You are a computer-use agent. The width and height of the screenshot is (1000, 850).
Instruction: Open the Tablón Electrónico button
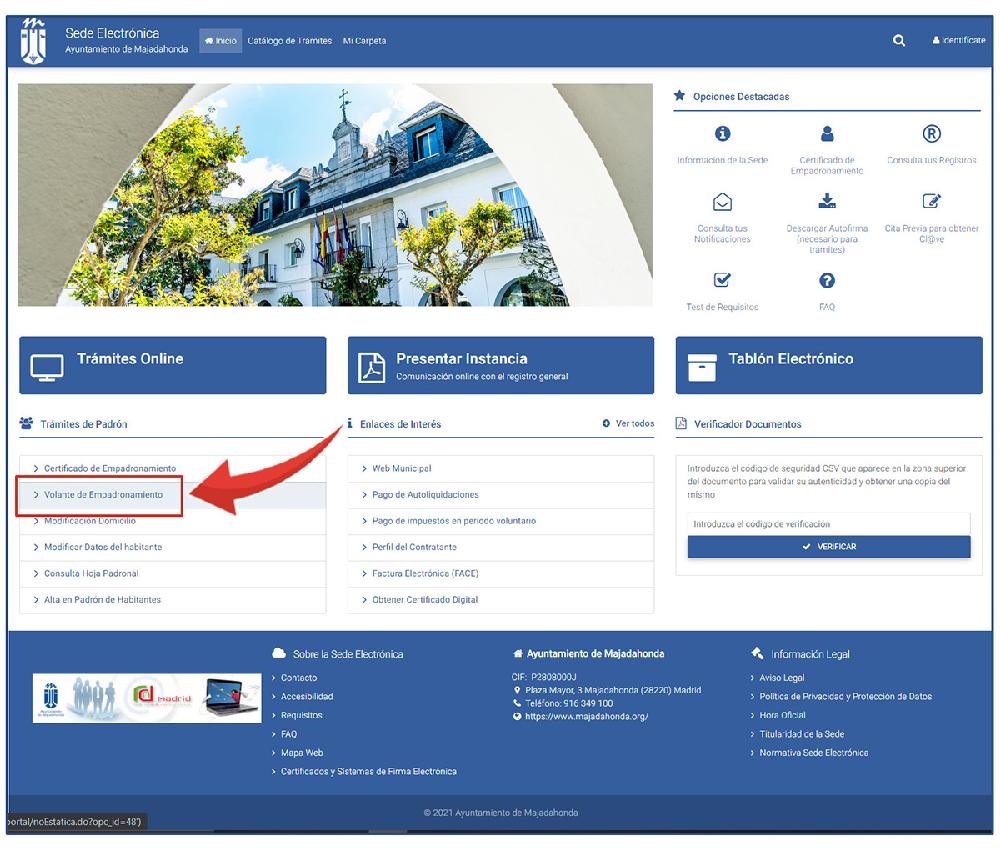pos(829,365)
